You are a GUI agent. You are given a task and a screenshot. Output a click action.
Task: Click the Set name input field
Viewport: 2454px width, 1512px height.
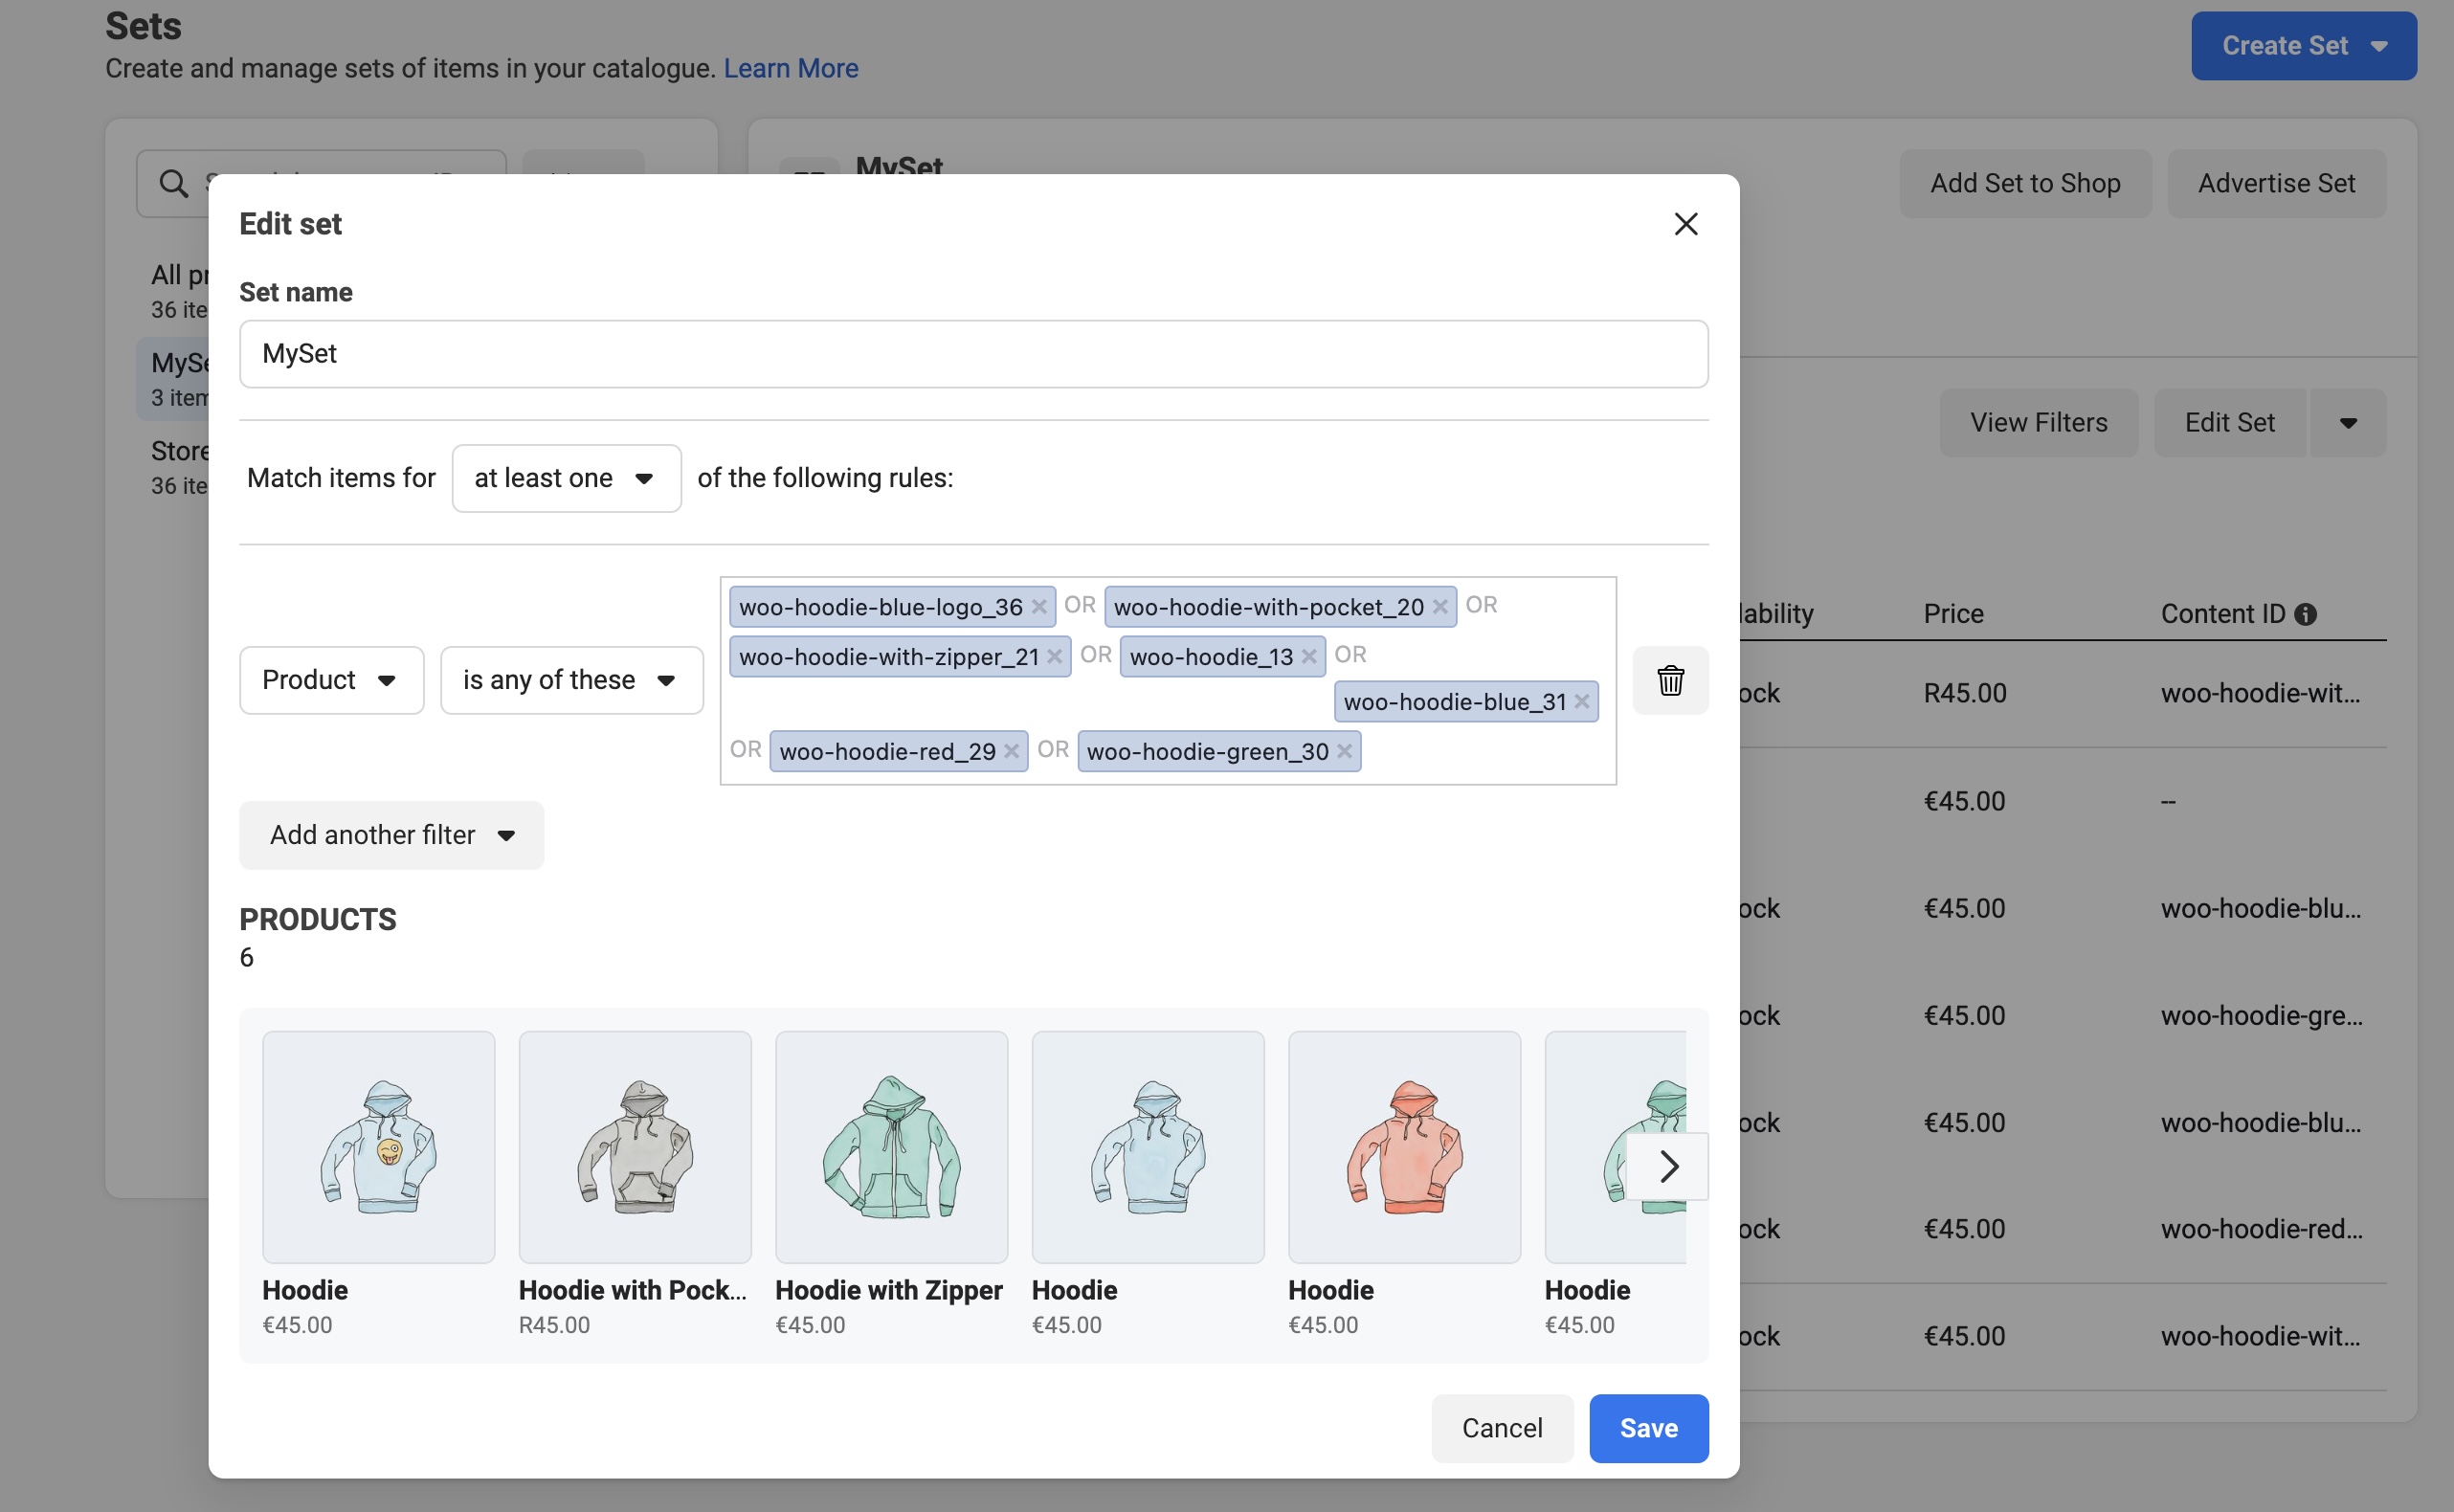click(973, 354)
